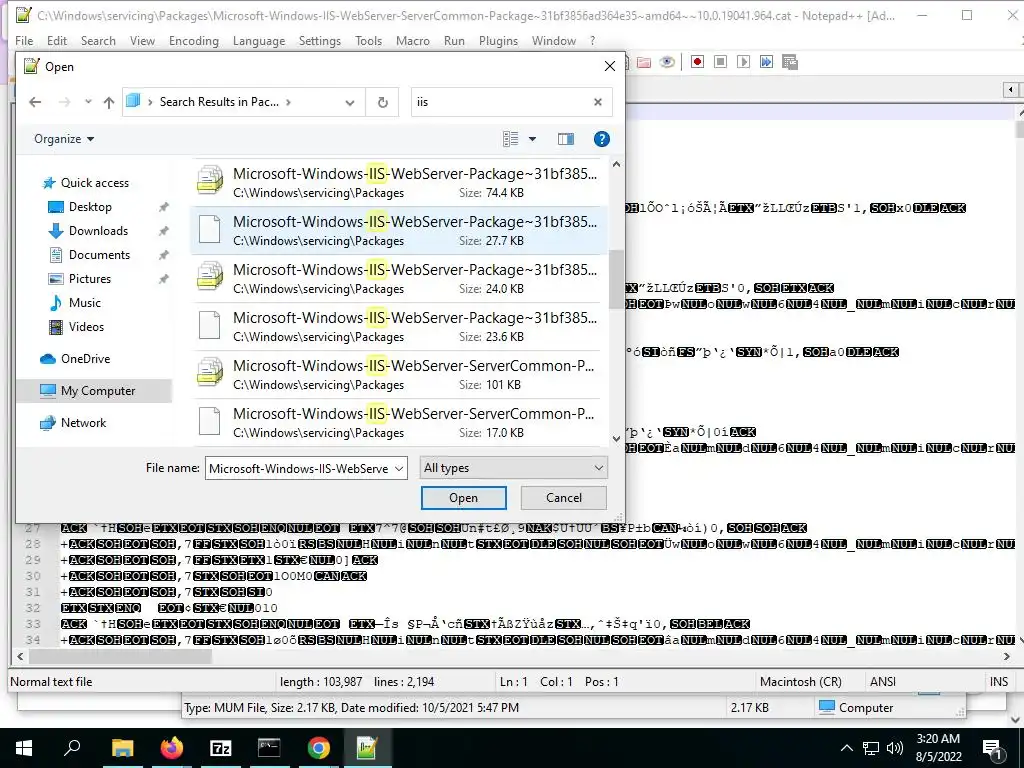Click the file list vertical scrollbar thumb
The width and height of the screenshot is (1024, 768).
point(616,279)
